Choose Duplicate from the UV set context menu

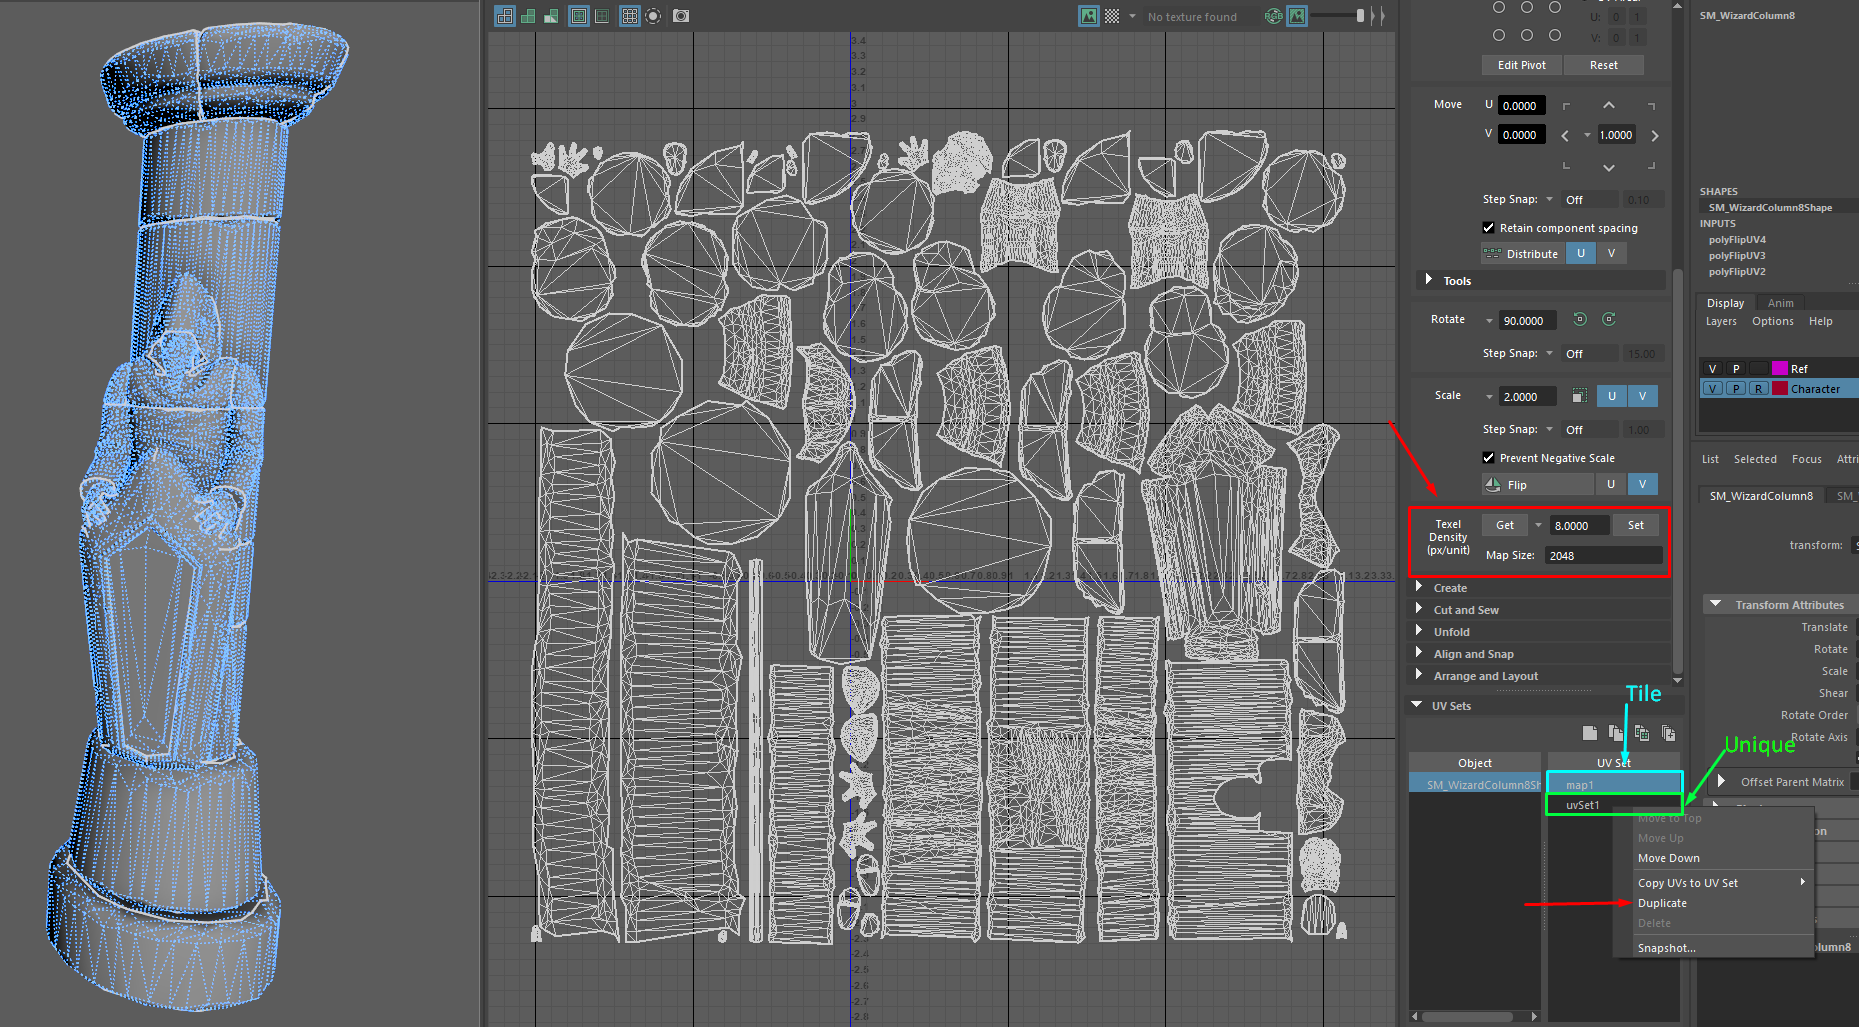[1663, 903]
